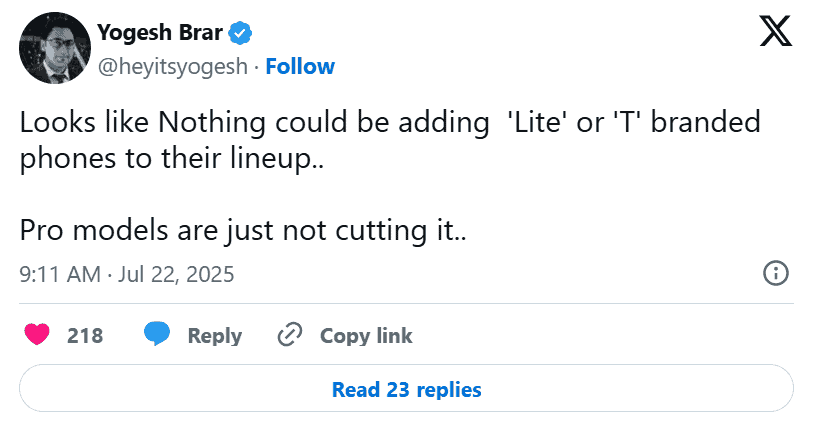Click the 218 likes count

85,336
